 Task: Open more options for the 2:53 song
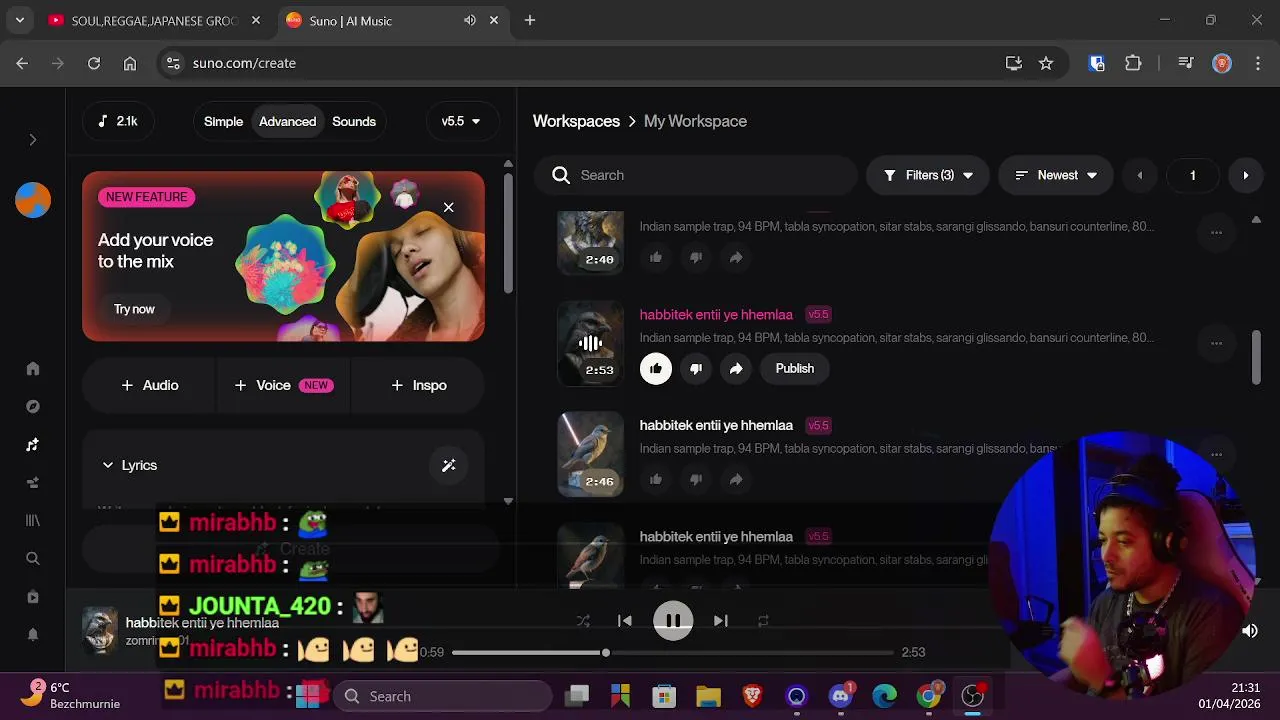coord(1216,343)
